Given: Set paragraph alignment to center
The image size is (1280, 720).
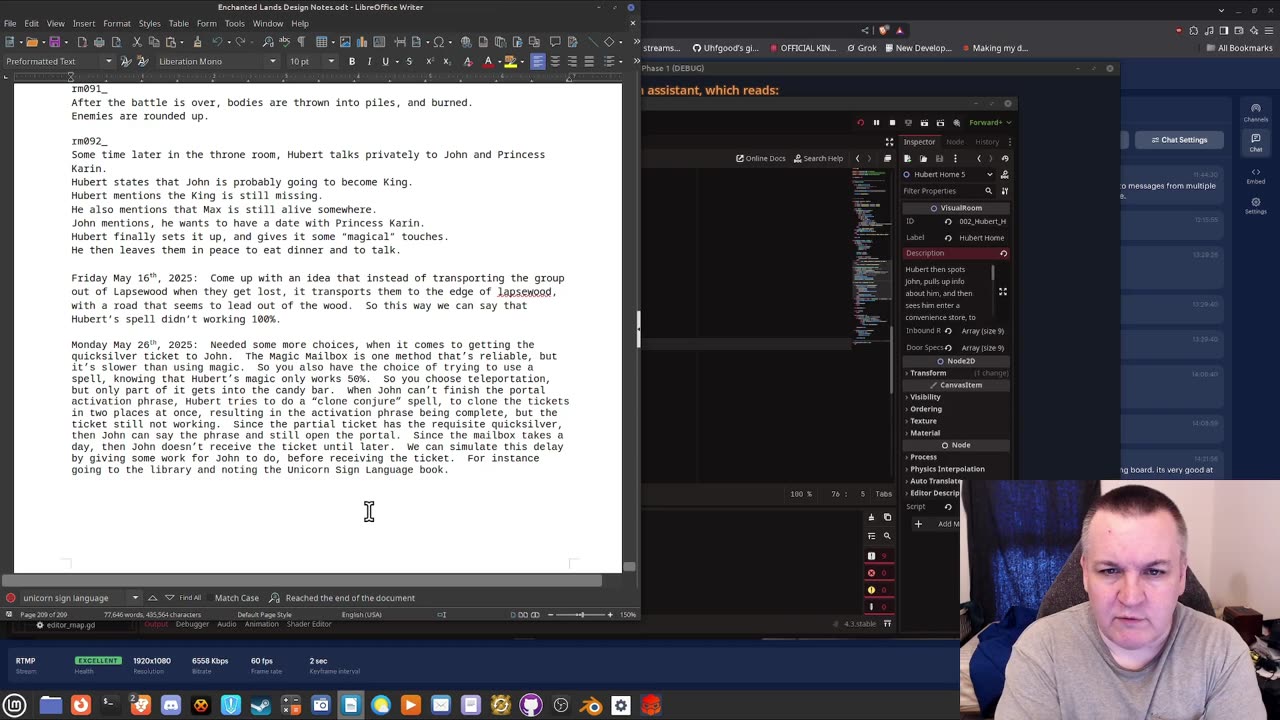Looking at the screenshot, I should tap(555, 62).
